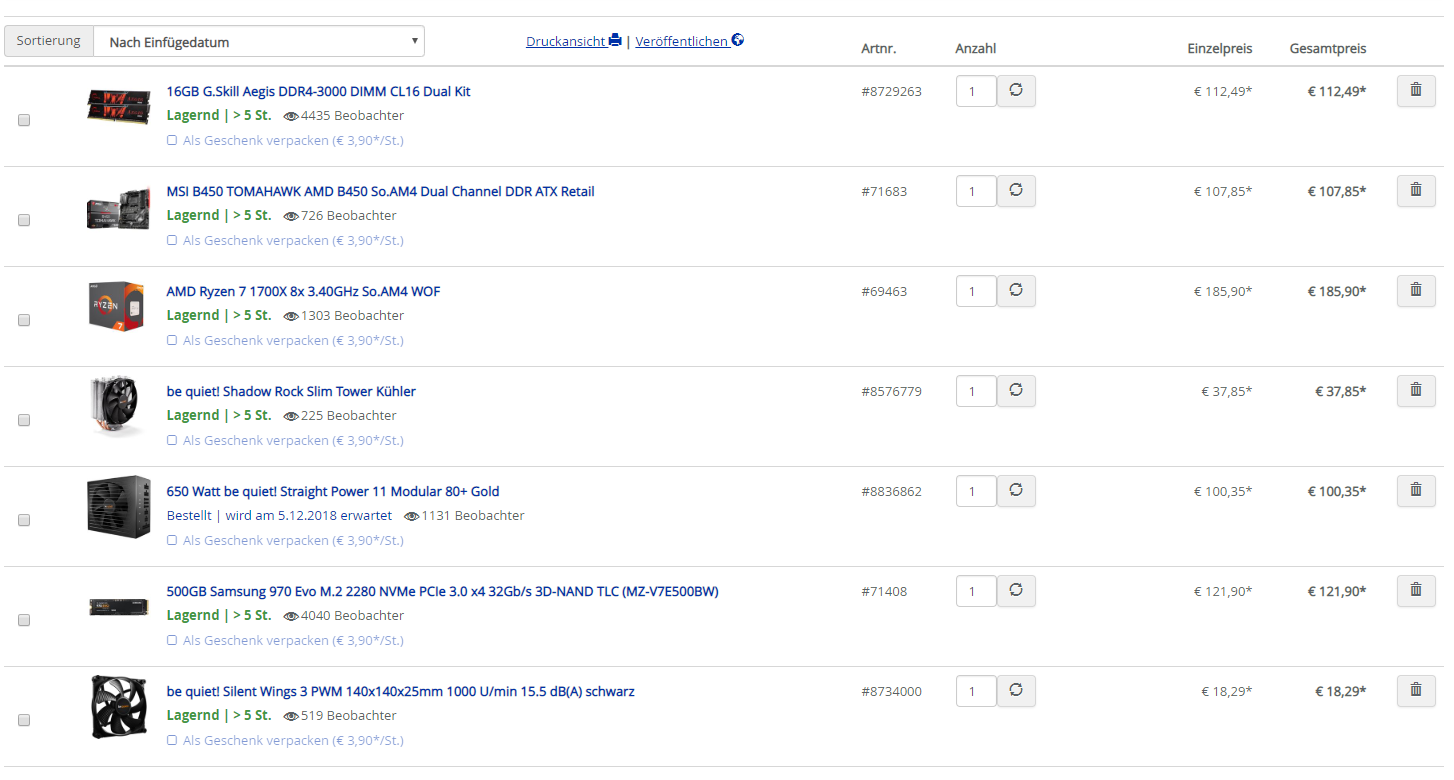Viewport: 1454px width, 780px height.
Task: Open 650 Watt Straight Power 11 product page
Action: [332, 491]
